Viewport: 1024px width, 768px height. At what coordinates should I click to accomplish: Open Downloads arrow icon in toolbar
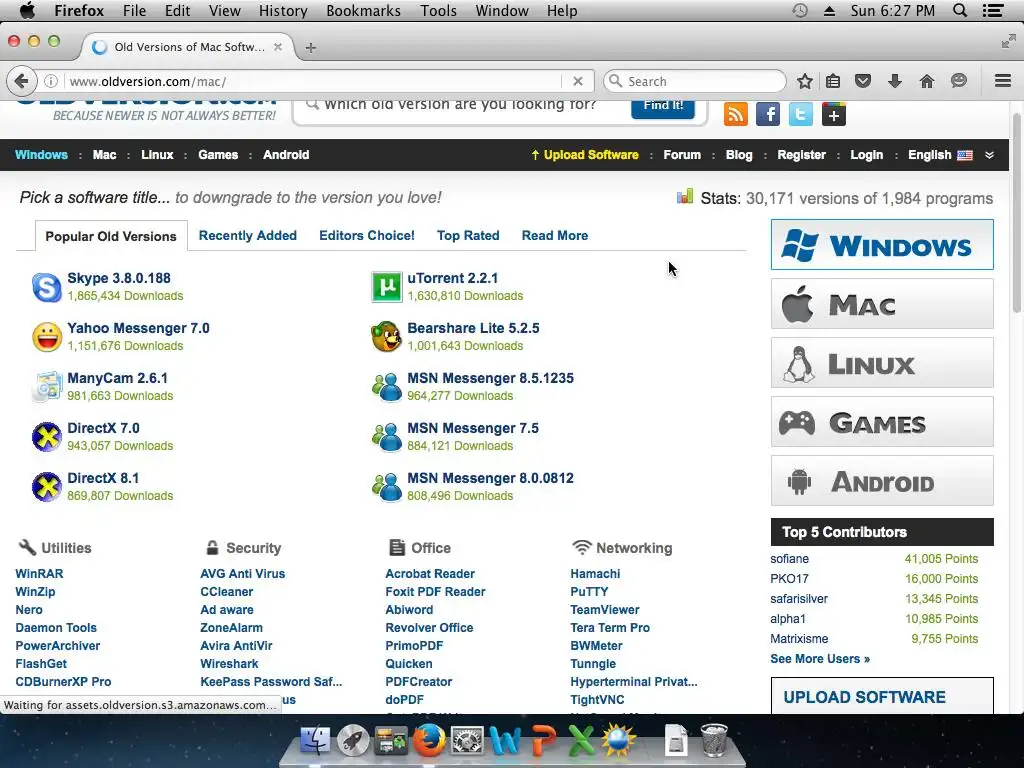point(895,81)
